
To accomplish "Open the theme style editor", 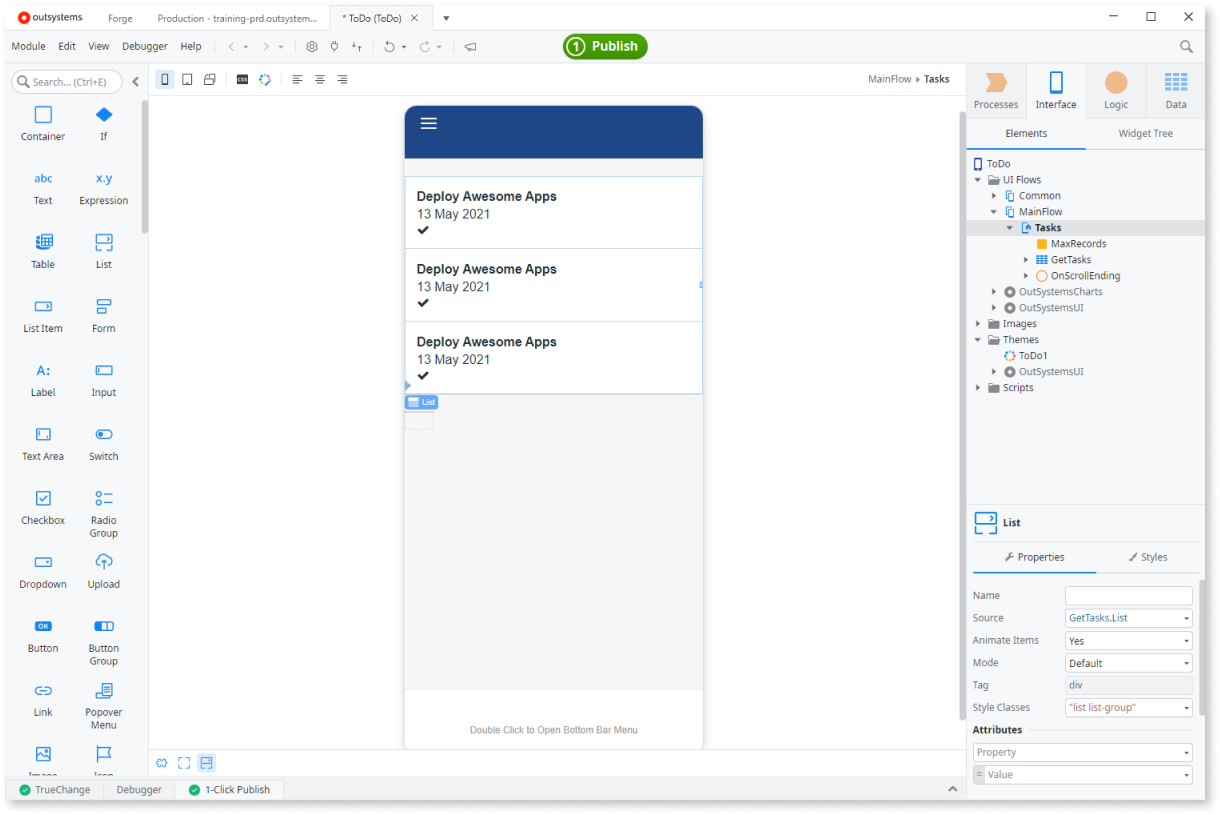I will coord(265,79).
